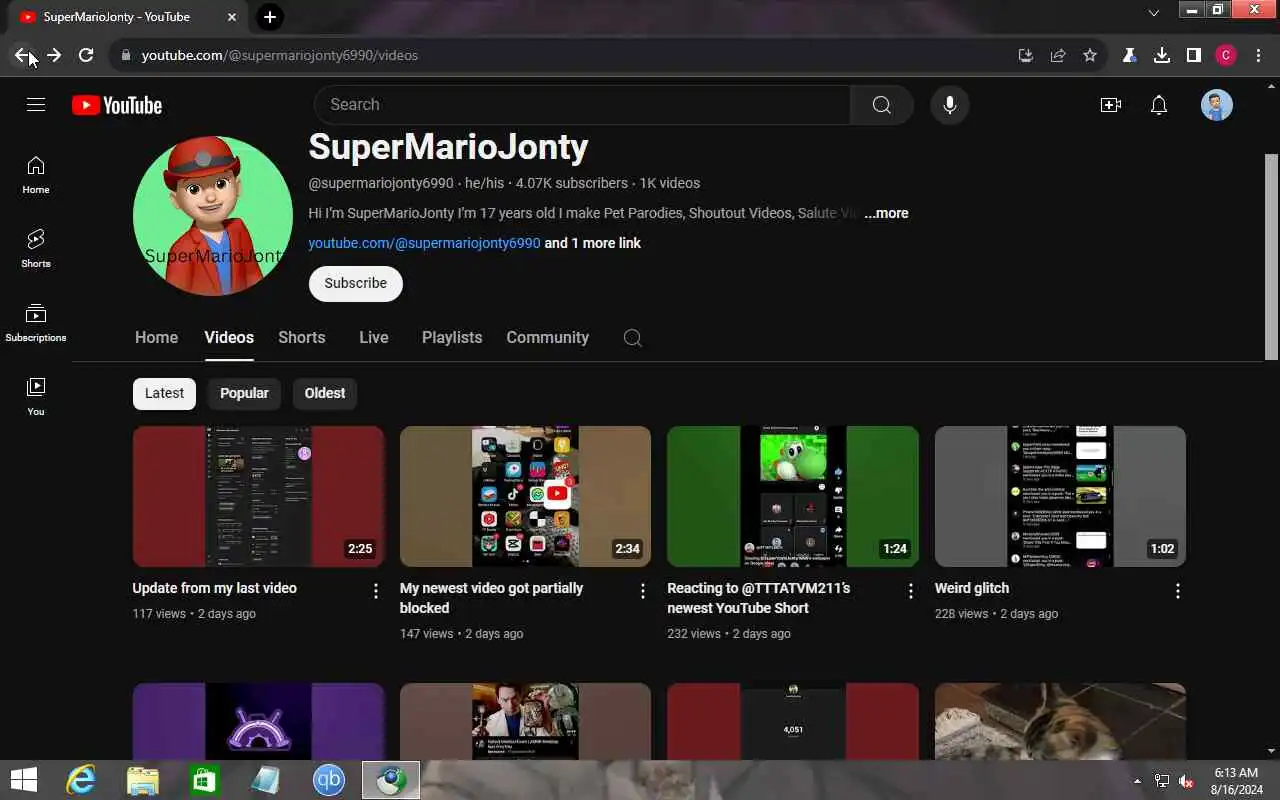Open the account avatar menu
The height and width of the screenshot is (800, 1280).
click(1216, 105)
